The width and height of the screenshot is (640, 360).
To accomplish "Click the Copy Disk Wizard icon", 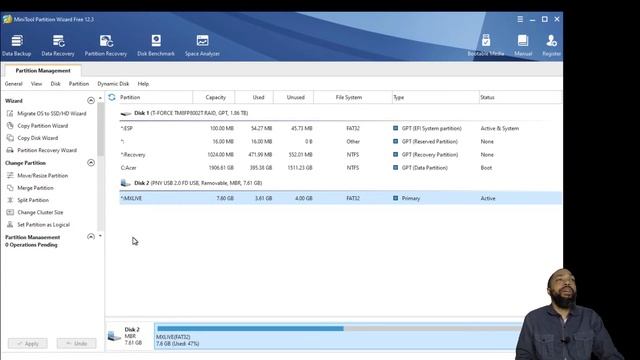I will (x=10, y=138).
